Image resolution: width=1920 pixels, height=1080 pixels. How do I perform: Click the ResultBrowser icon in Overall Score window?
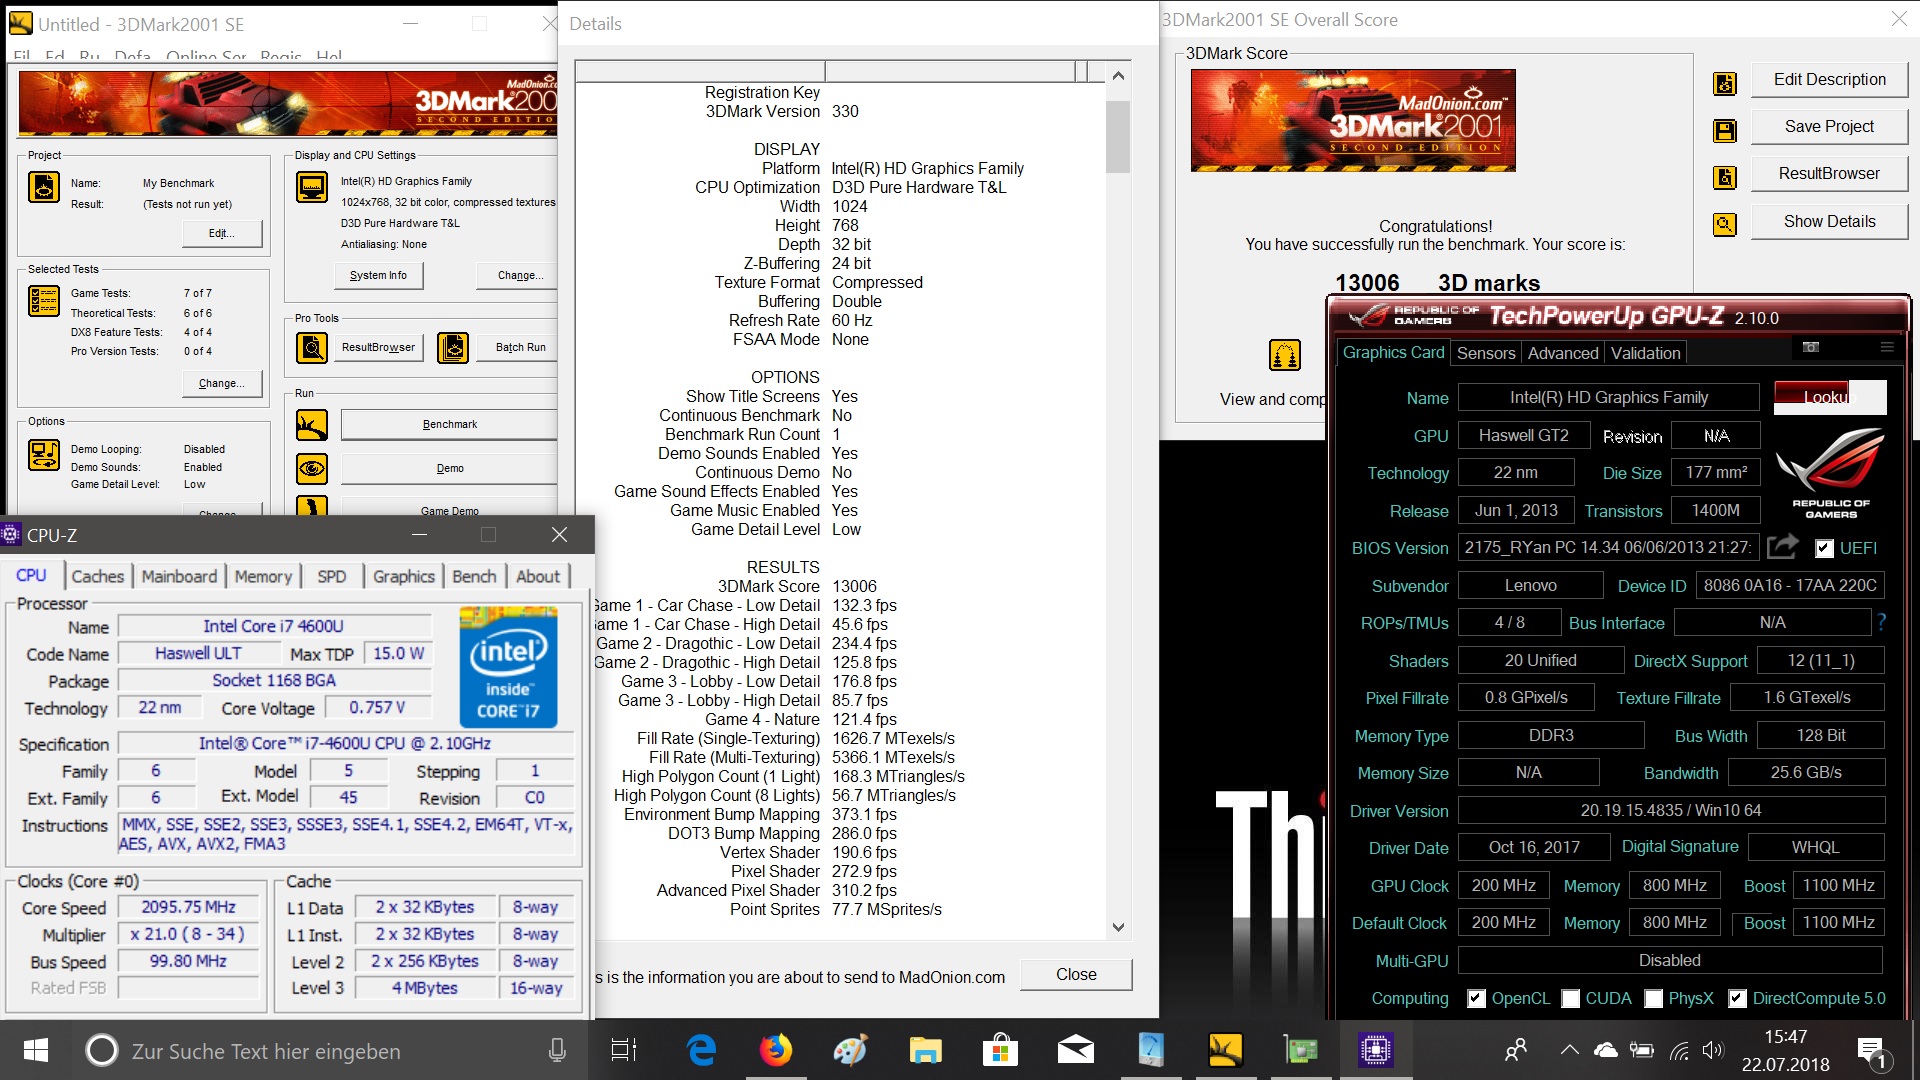click(1725, 177)
